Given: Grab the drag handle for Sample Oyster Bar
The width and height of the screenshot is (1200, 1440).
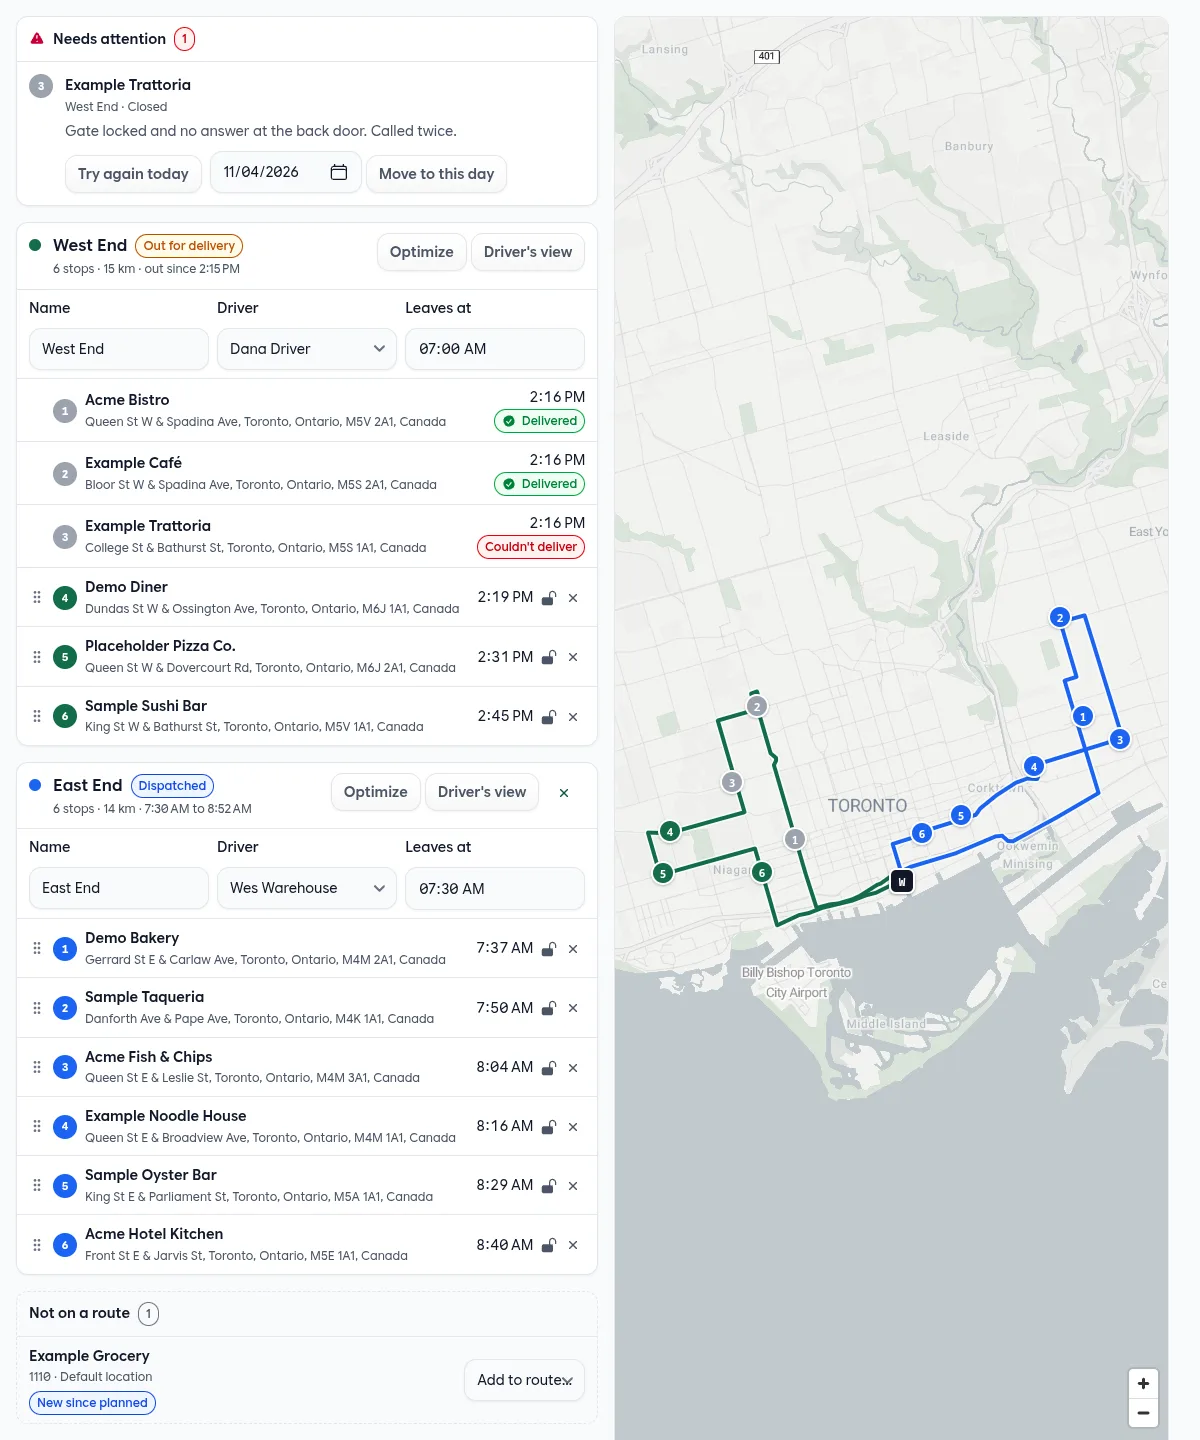Looking at the screenshot, I should (x=37, y=1185).
